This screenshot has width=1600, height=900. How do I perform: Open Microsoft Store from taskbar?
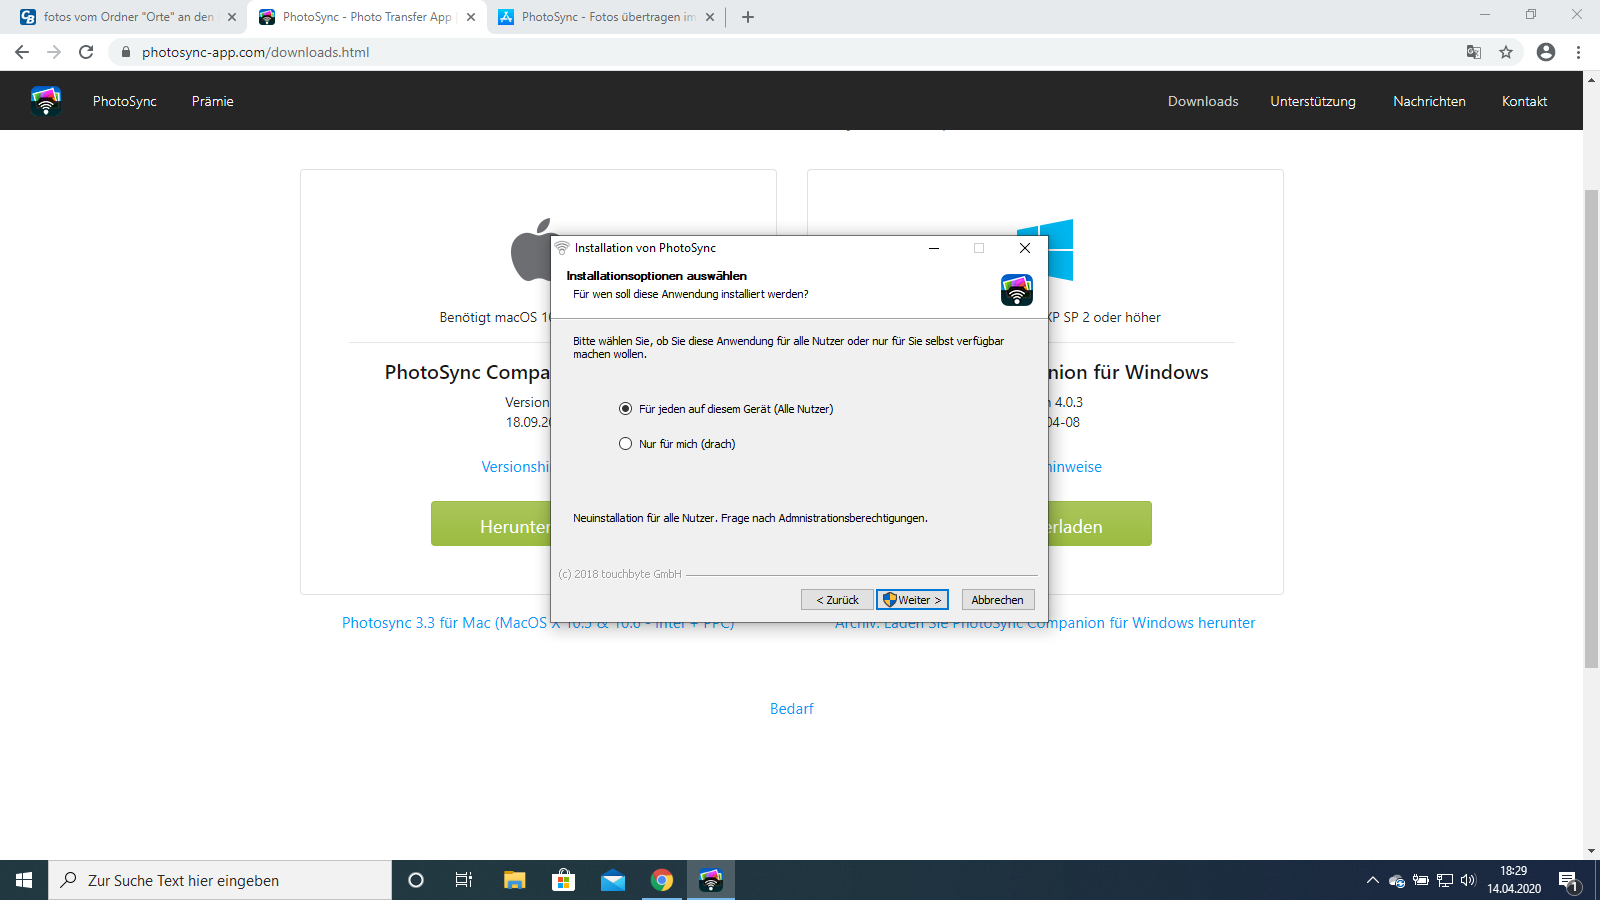coord(563,880)
